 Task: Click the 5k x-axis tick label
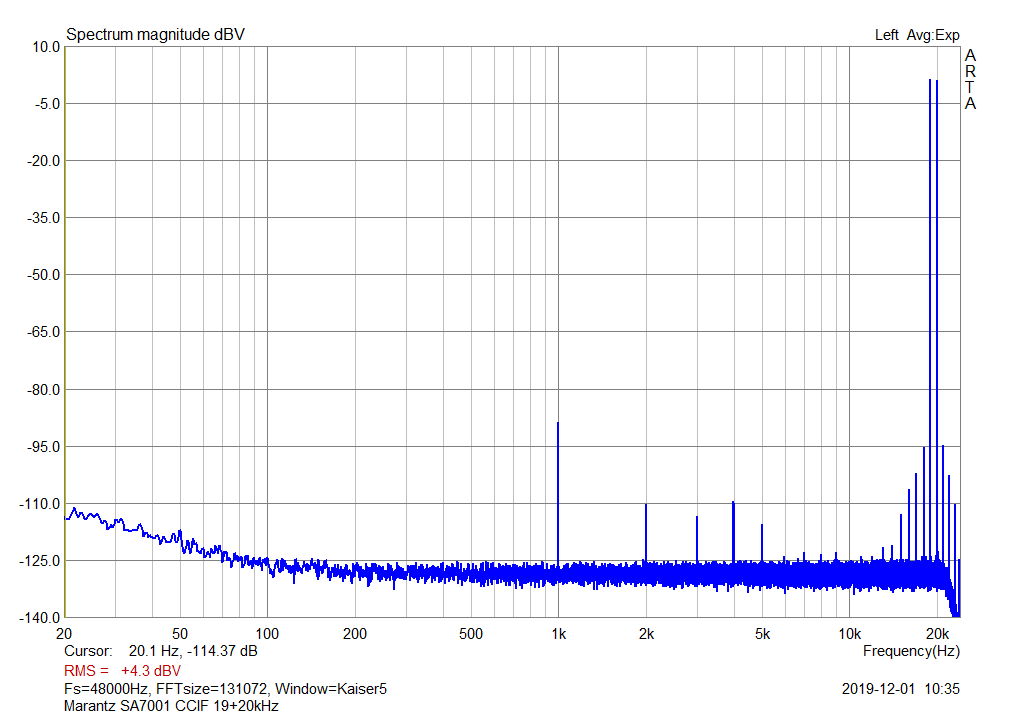coord(762,634)
